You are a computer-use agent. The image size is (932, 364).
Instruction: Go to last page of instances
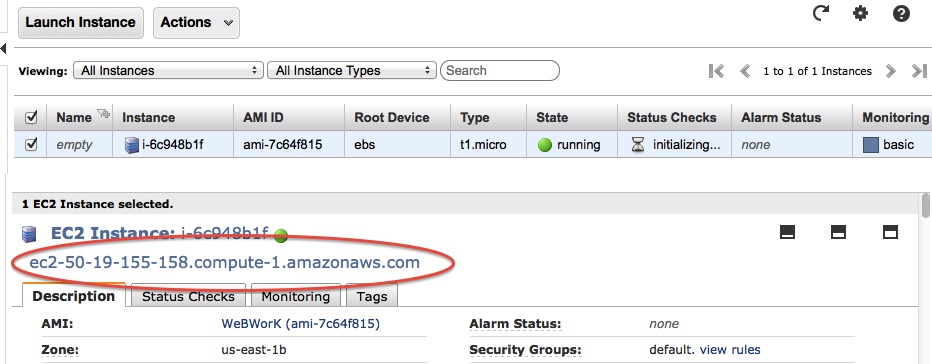point(920,71)
